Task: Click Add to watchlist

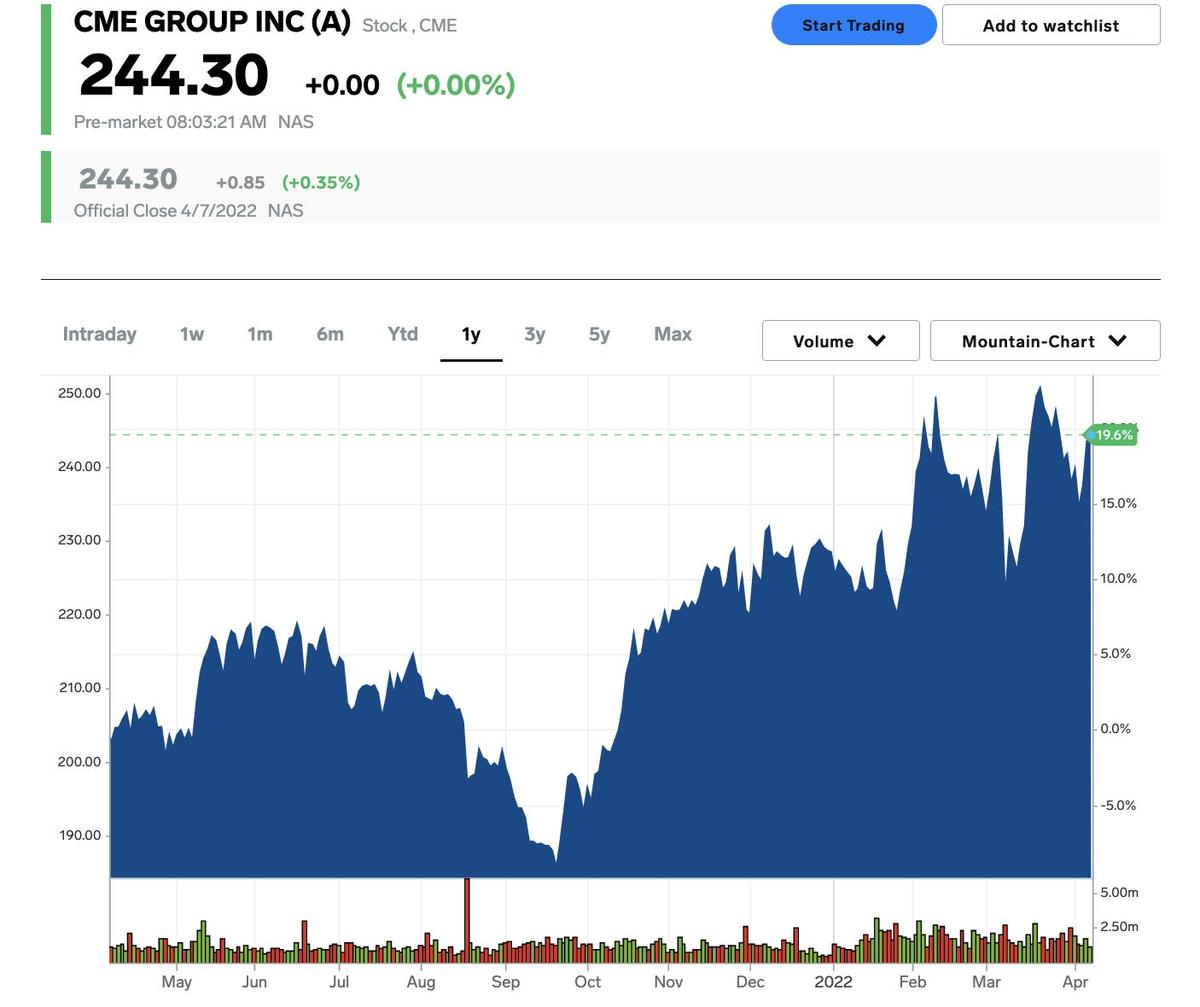Action: pyautogui.click(x=1050, y=25)
